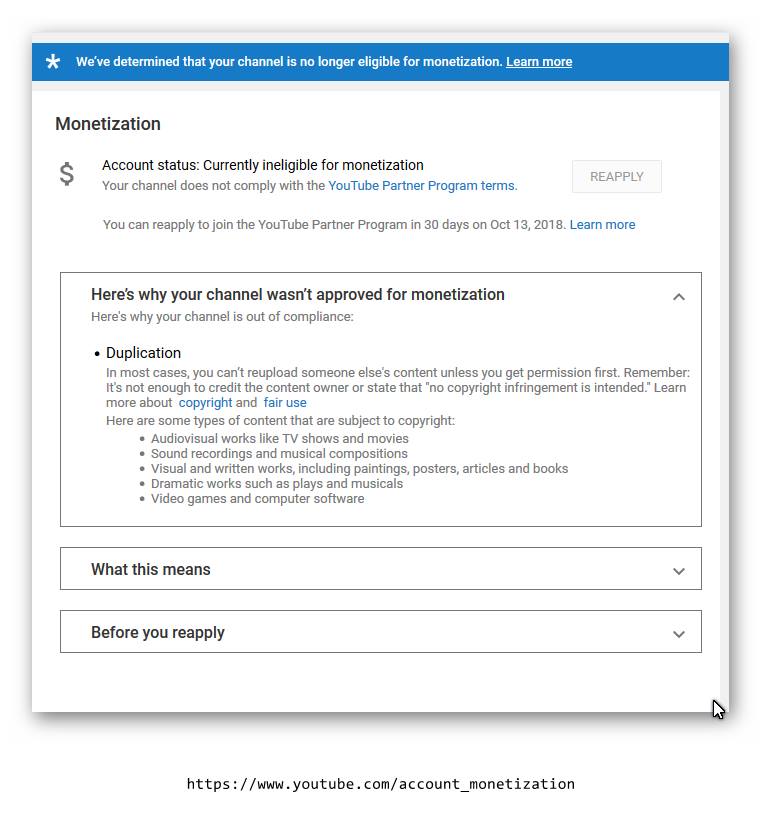Viewport: 761px width, 824px height.
Task: Follow the fair use link
Action: (x=285, y=403)
